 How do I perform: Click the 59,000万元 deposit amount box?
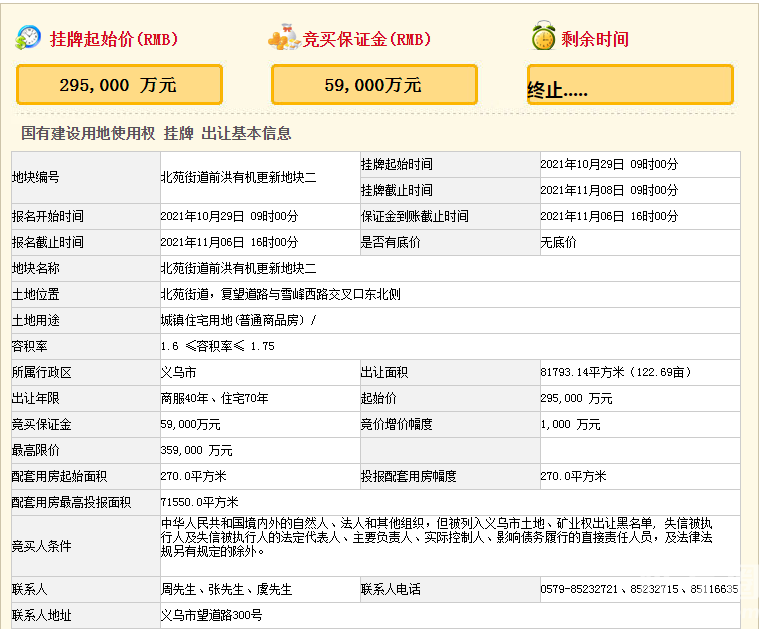(x=374, y=85)
